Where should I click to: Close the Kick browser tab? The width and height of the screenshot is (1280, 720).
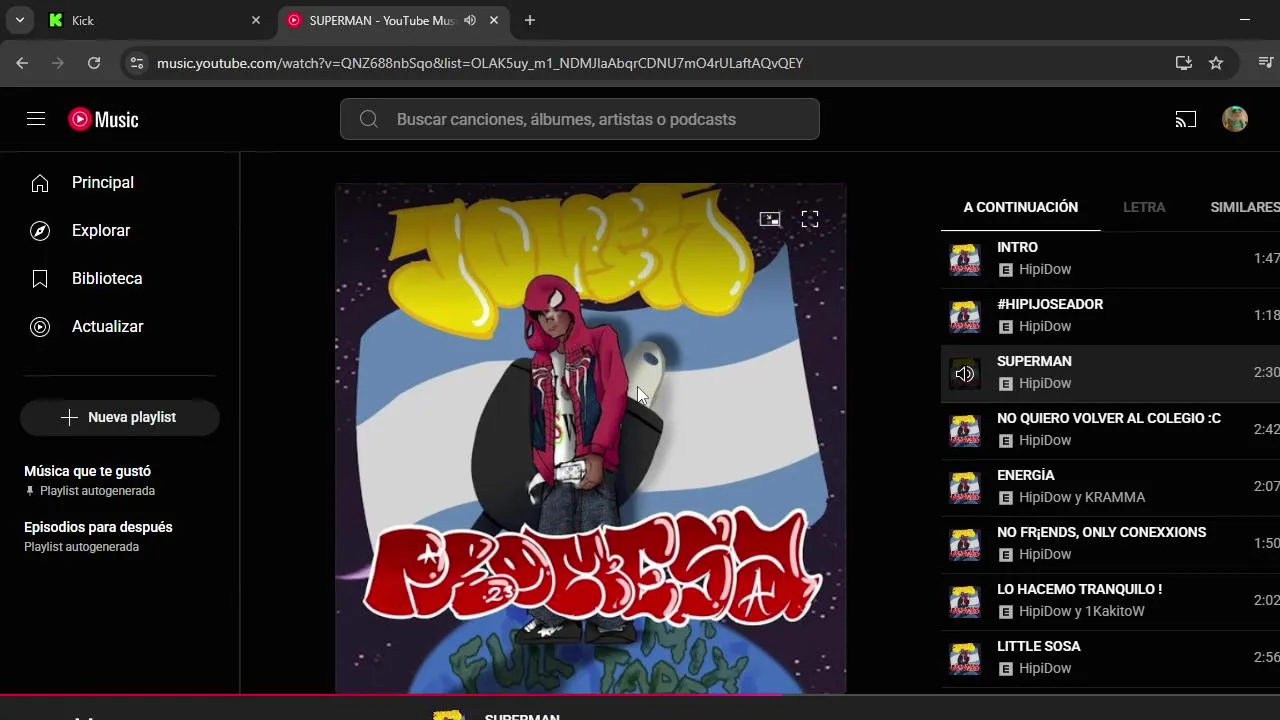256,20
